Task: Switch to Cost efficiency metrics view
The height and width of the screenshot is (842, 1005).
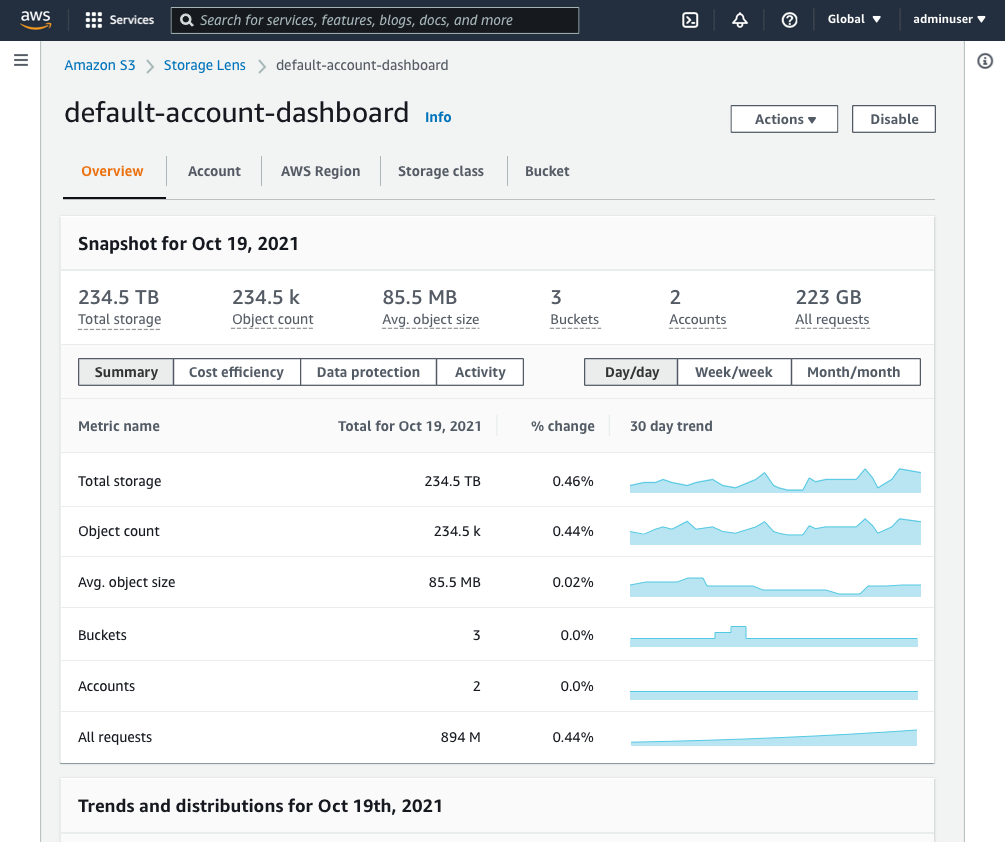Action: click(236, 372)
